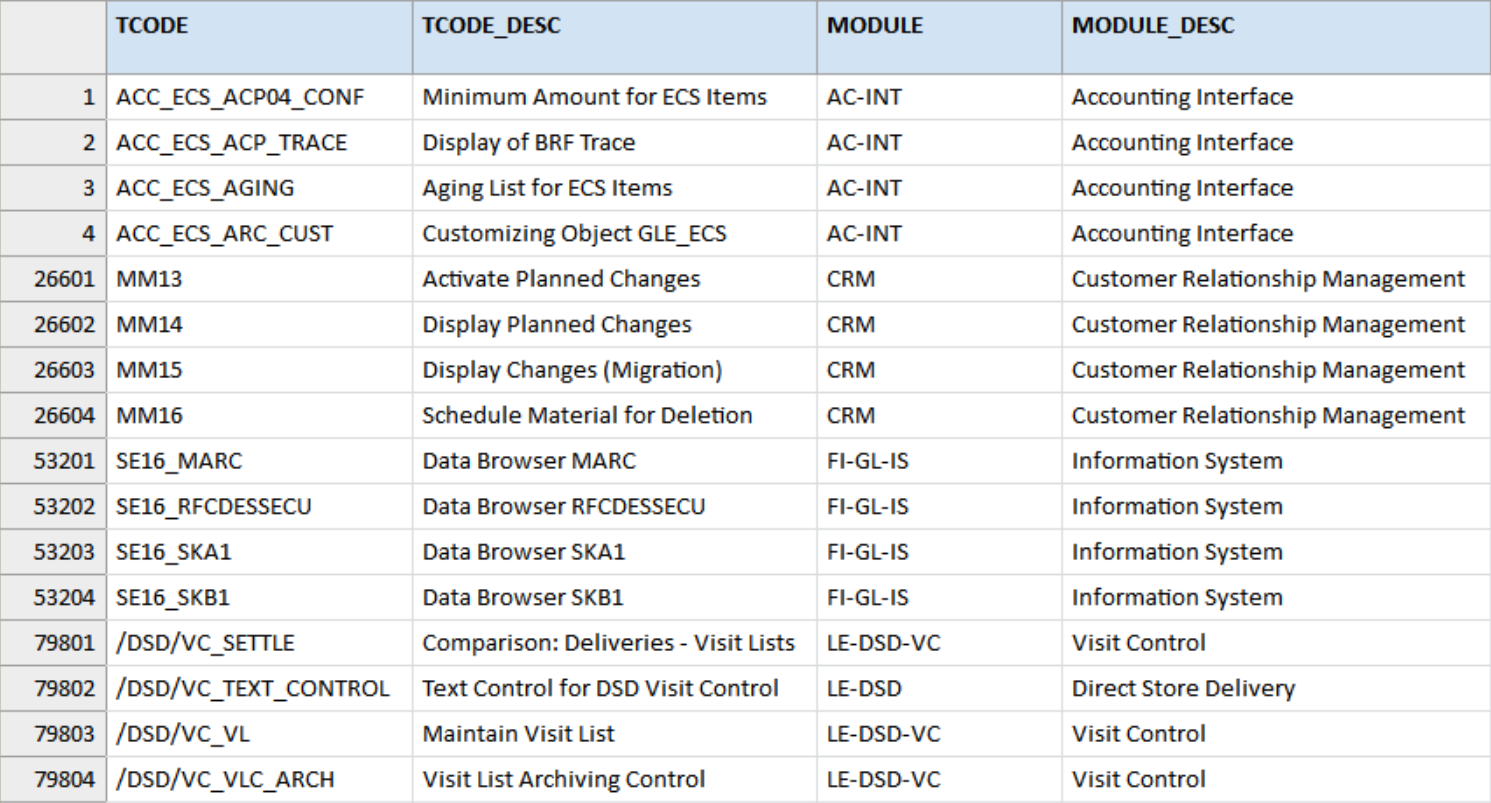The image size is (1491, 803).
Task: Select the LE-DSD module cell
Action: (939, 688)
